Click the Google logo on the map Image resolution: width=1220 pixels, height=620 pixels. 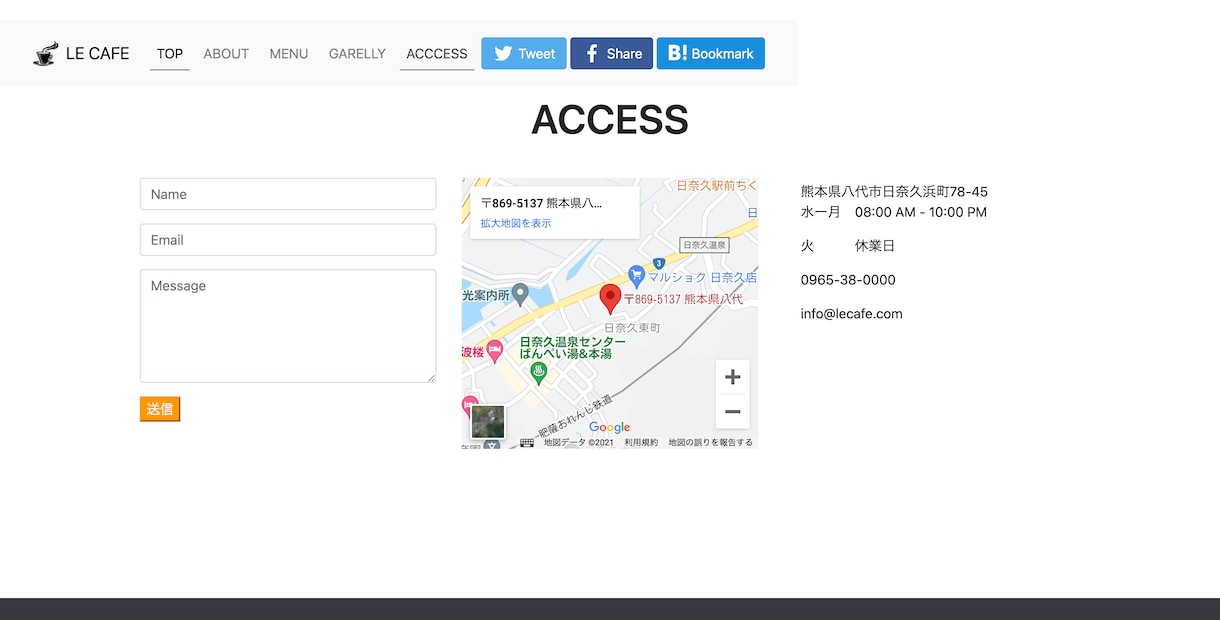click(609, 428)
